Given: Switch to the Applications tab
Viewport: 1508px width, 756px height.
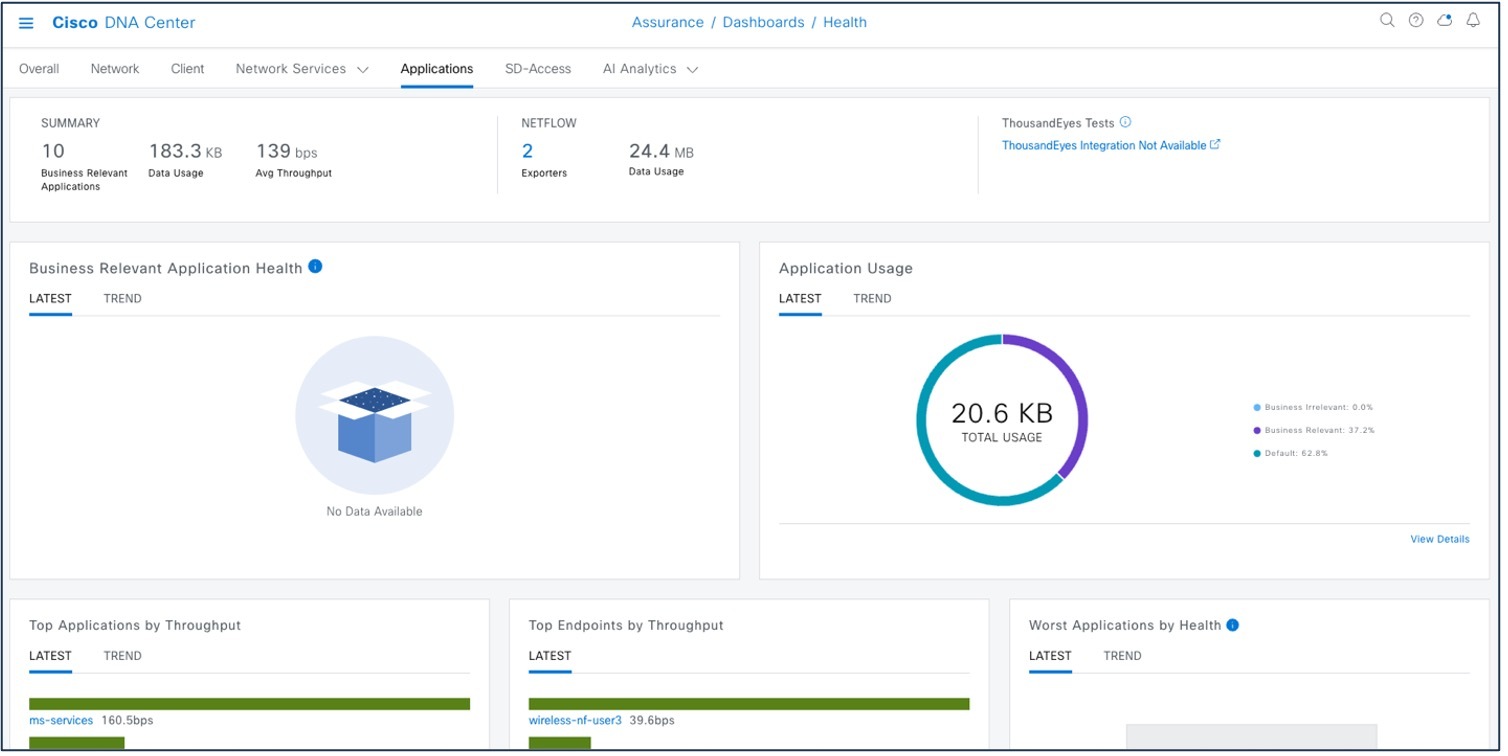Looking at the screenshot, I should click(x=437, y=68).
